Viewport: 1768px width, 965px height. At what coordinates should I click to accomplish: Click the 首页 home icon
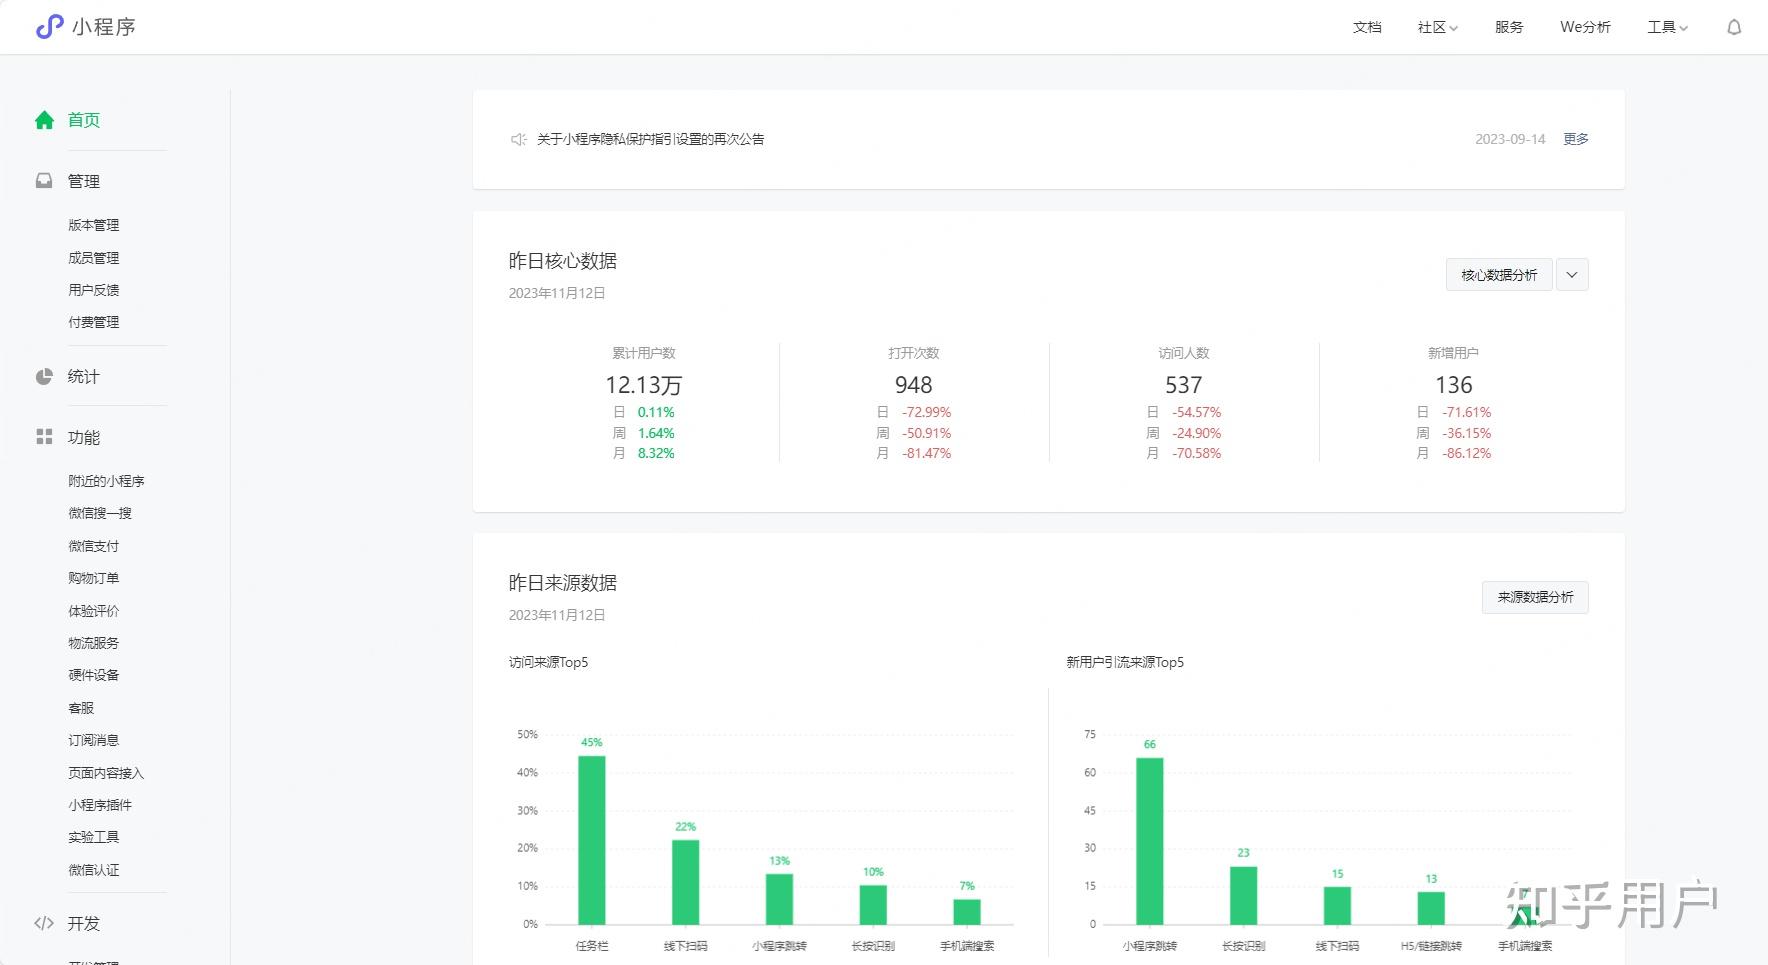pyautogui.click(x=44, y=120)
